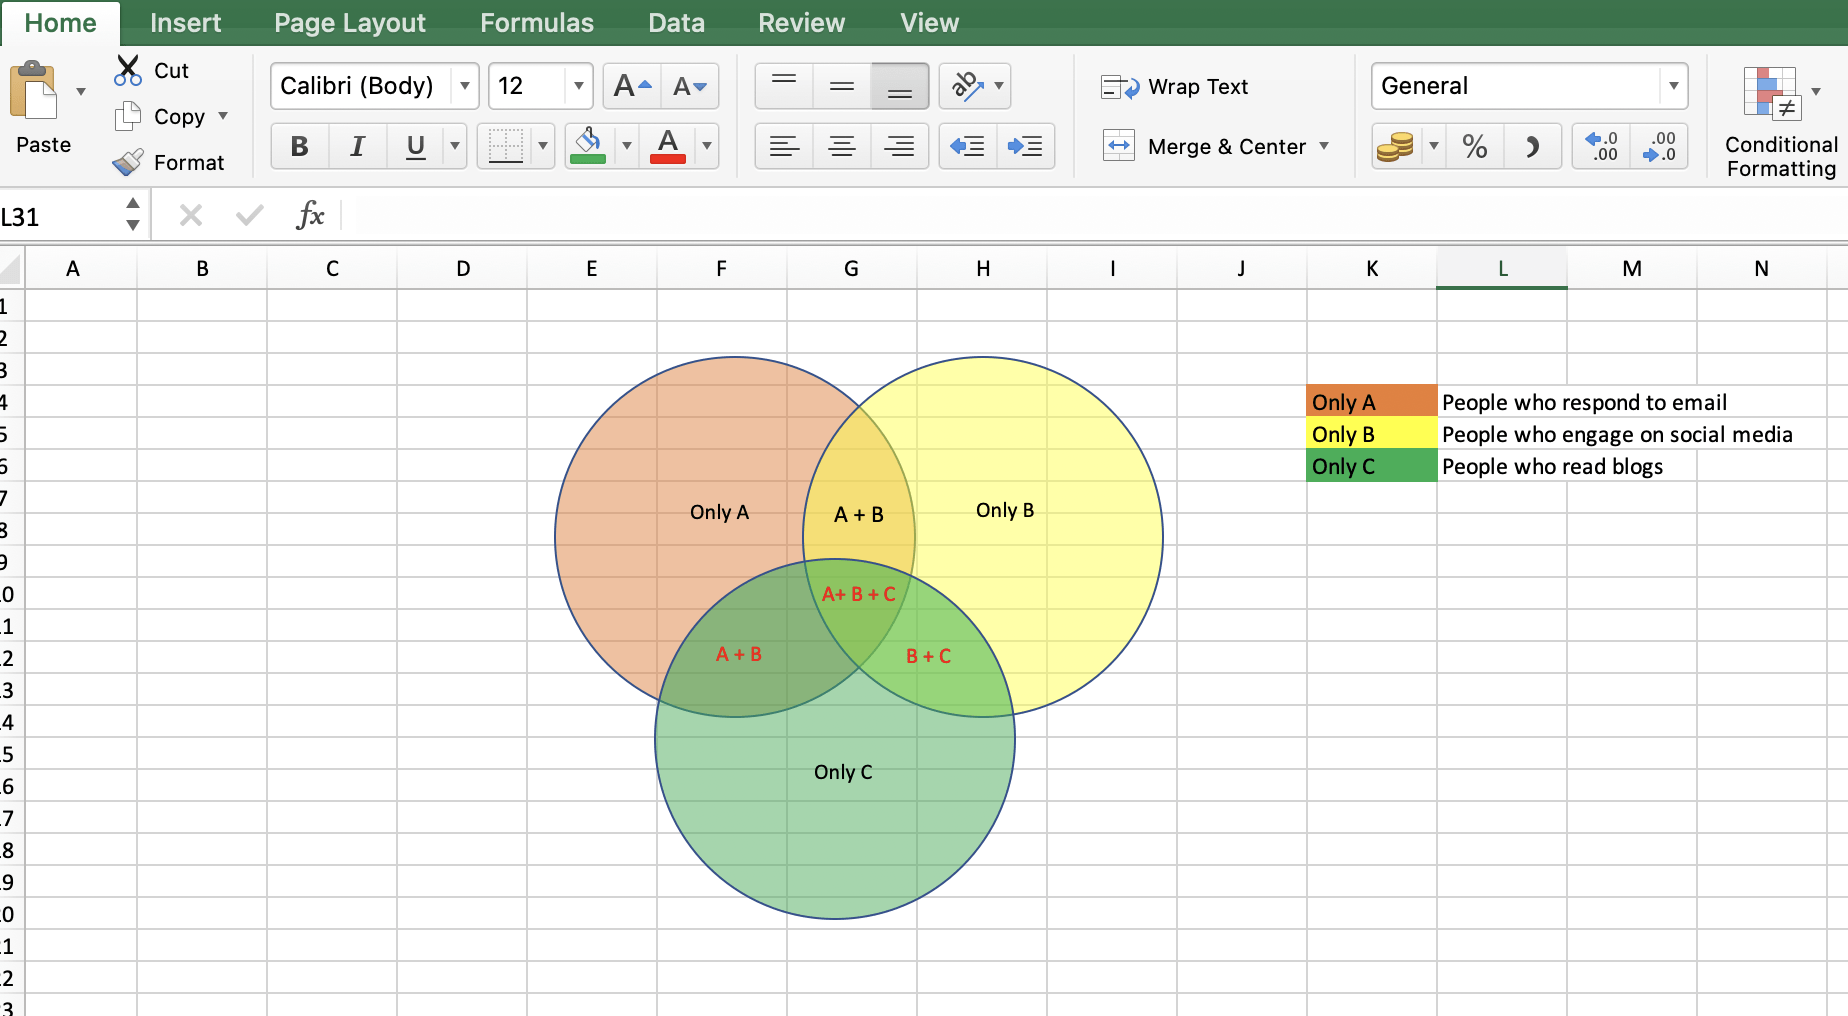Click the Wrap Text icon
The height and width of the screenshot is (1016, 1848).
point(1118,87)
